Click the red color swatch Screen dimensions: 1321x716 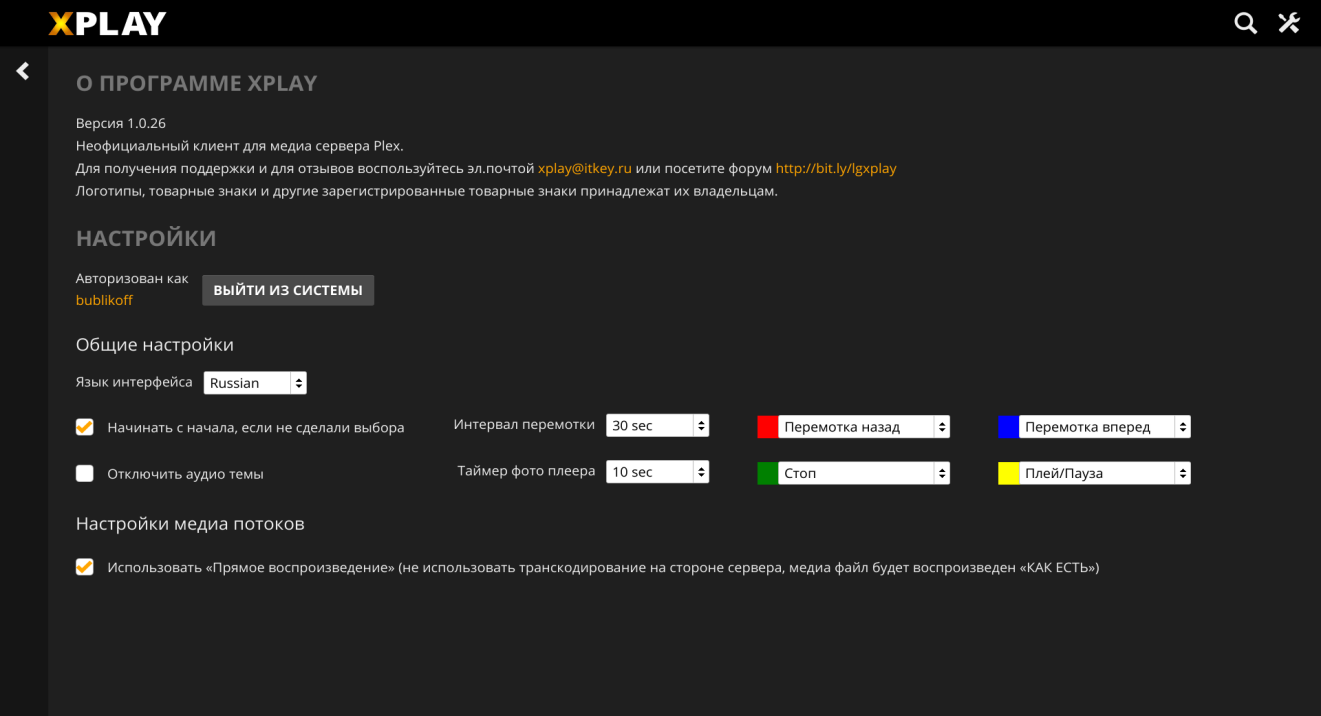click(767, 427)
